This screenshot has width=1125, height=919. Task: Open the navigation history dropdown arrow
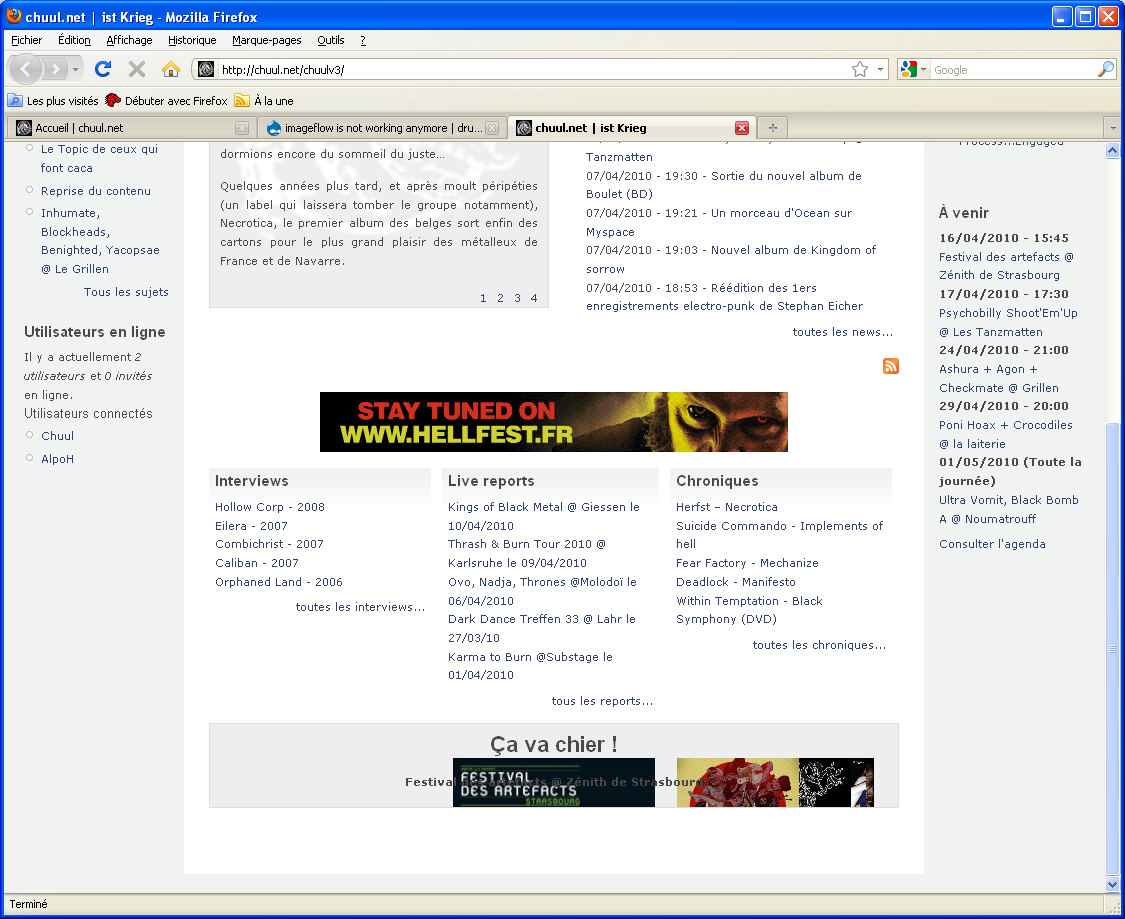tap(75, 70)
